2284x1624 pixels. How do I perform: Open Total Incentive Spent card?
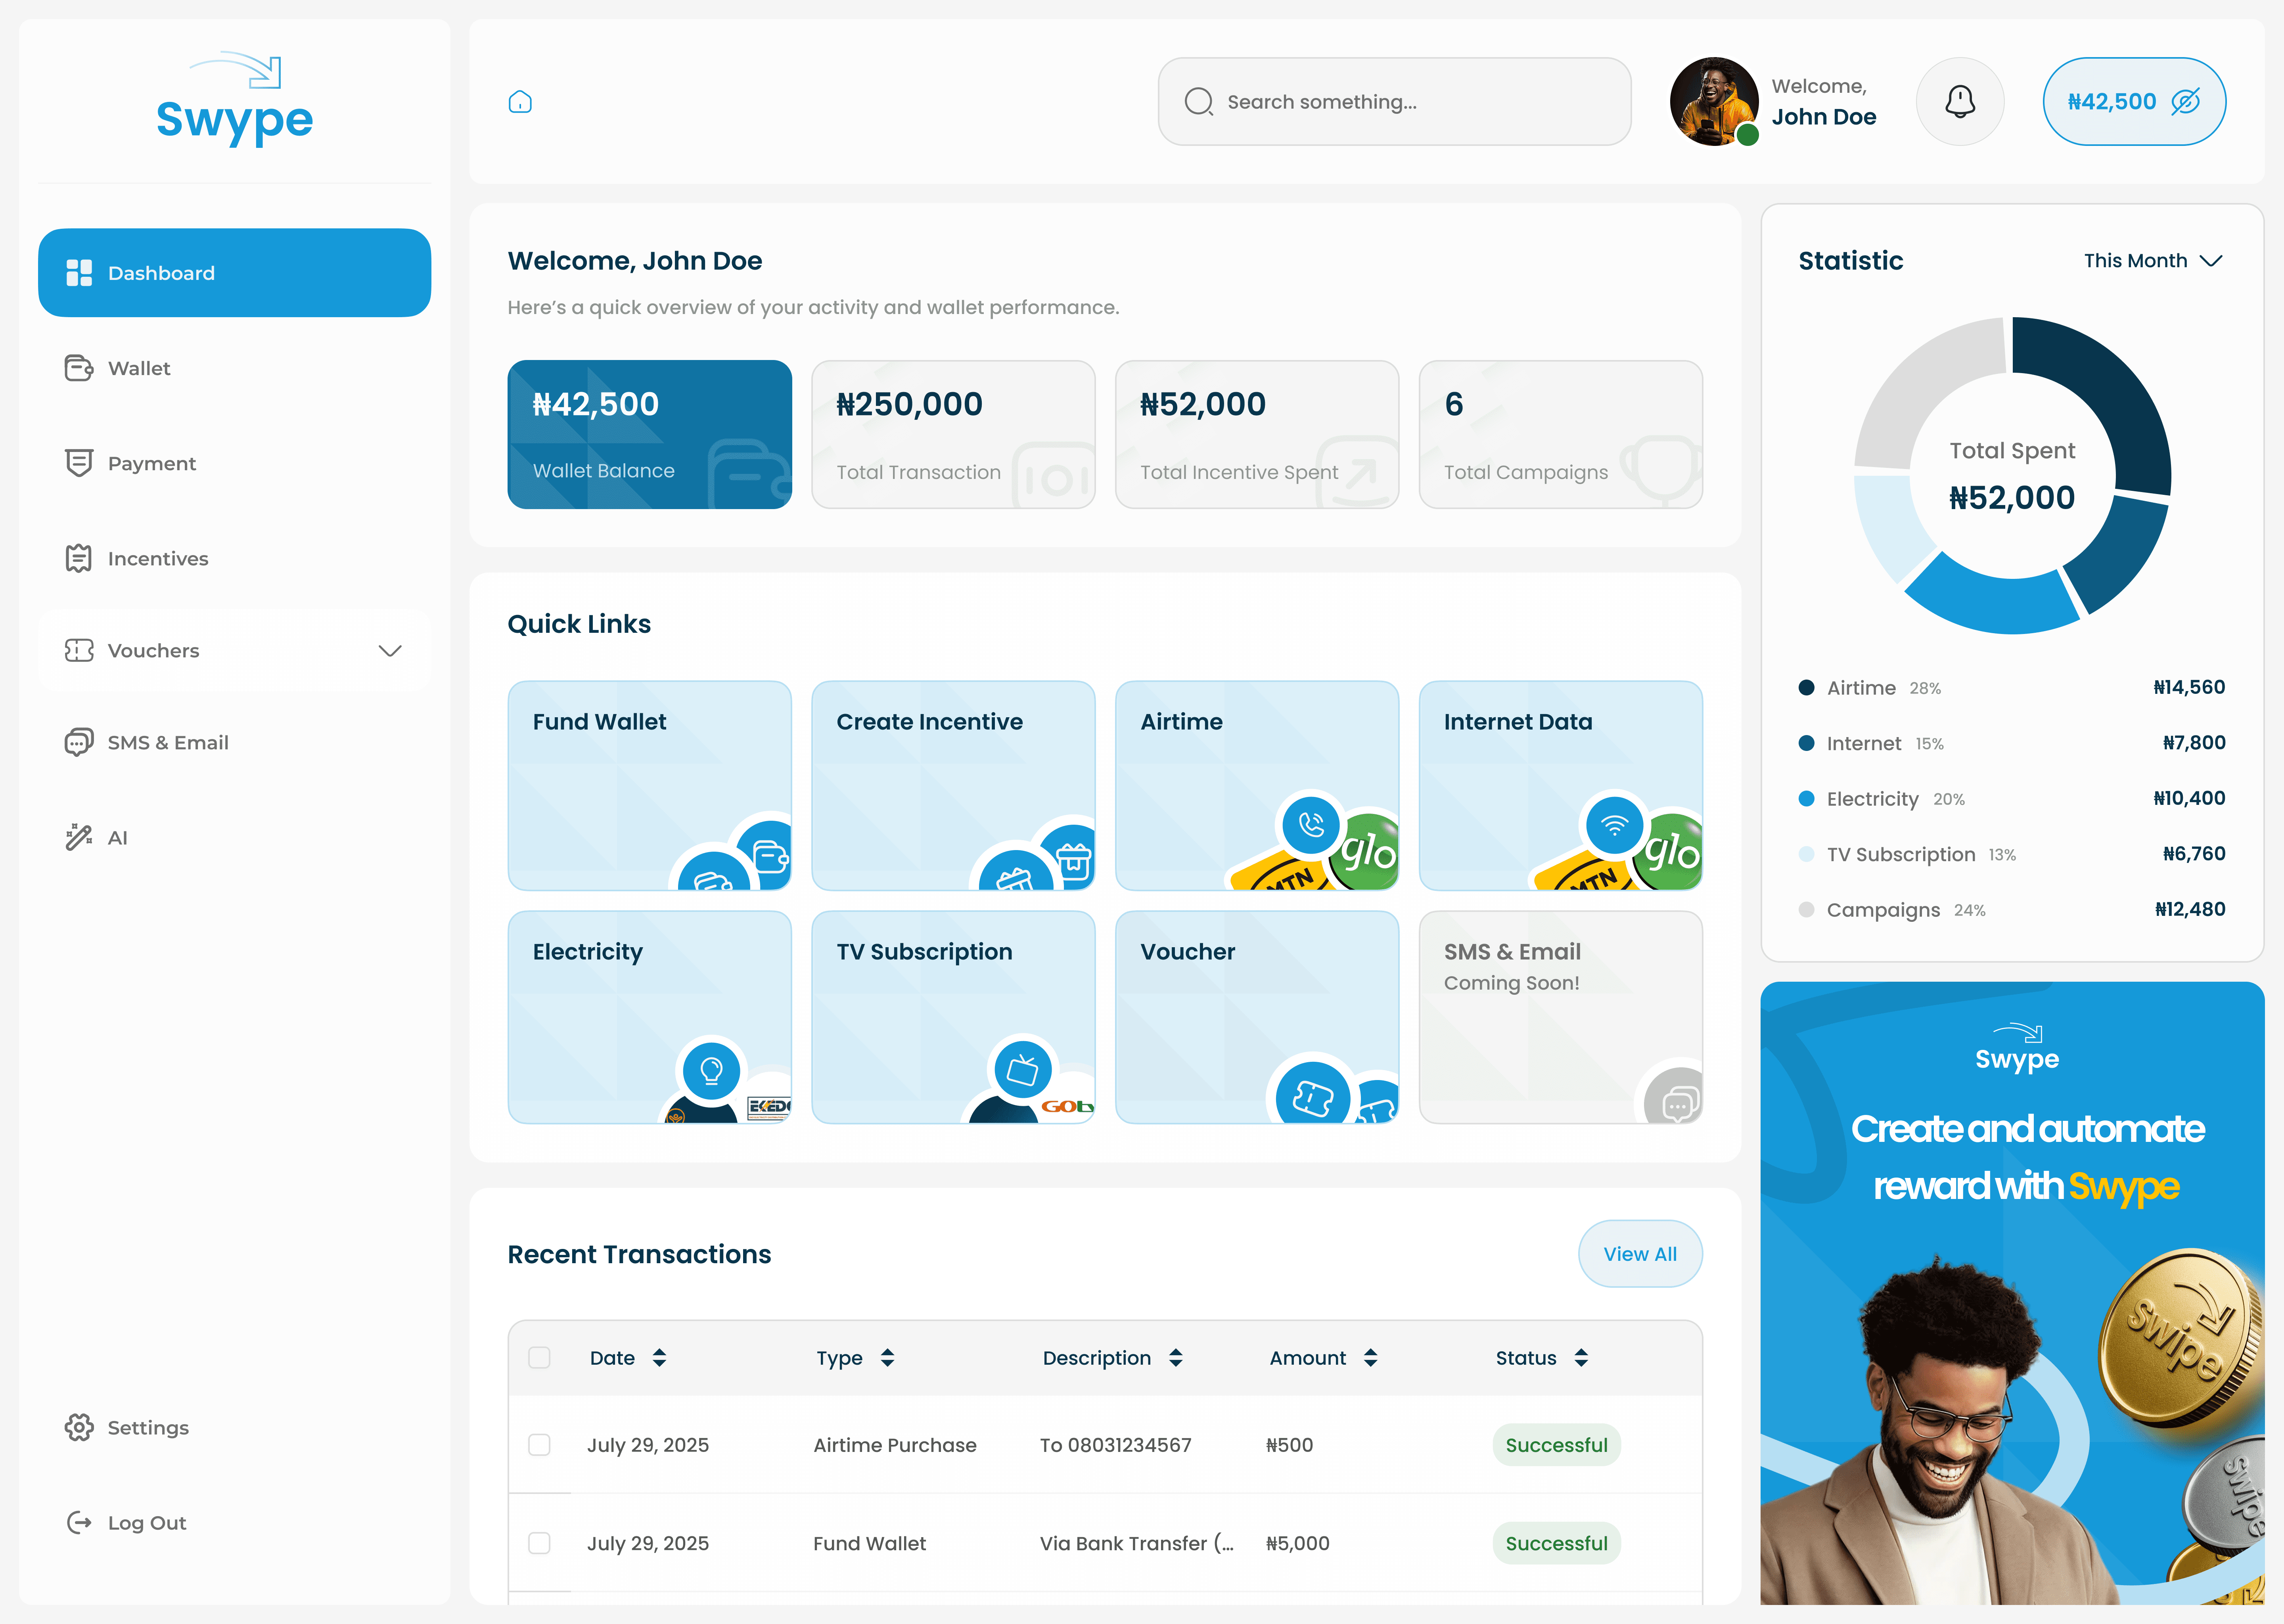[x=1257, y=435]
